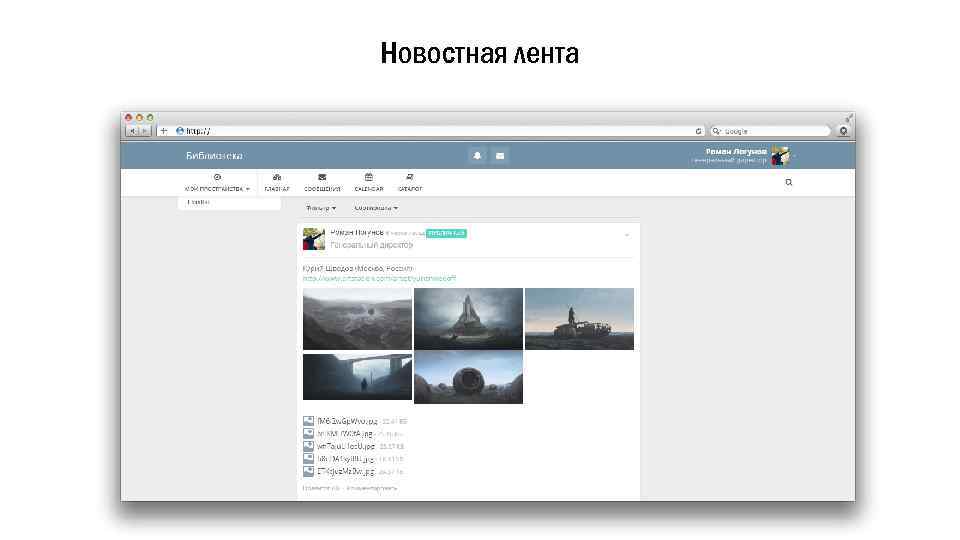This screenshot has height=540, width=960.
Task: Click the 'Календарь' calendar navigation icon
Action: [x=369, y=178]
